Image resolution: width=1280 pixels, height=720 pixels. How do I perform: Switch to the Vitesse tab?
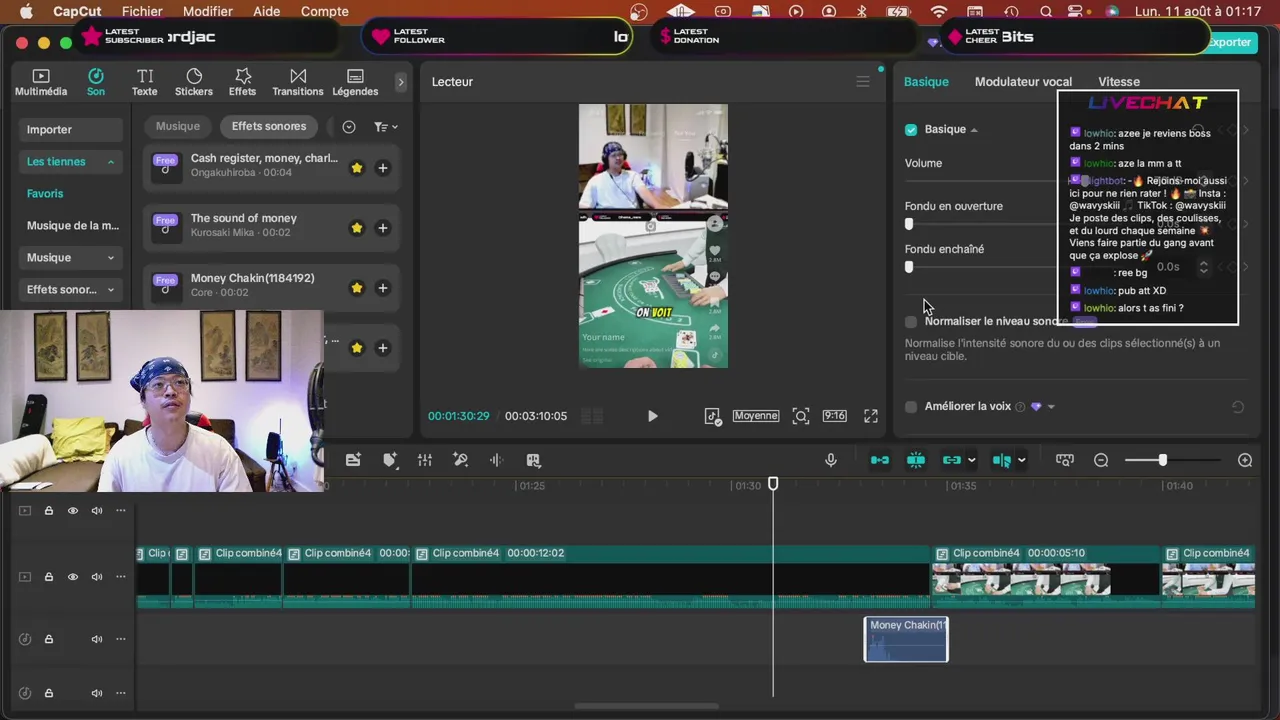click(x=1119, y=82)
